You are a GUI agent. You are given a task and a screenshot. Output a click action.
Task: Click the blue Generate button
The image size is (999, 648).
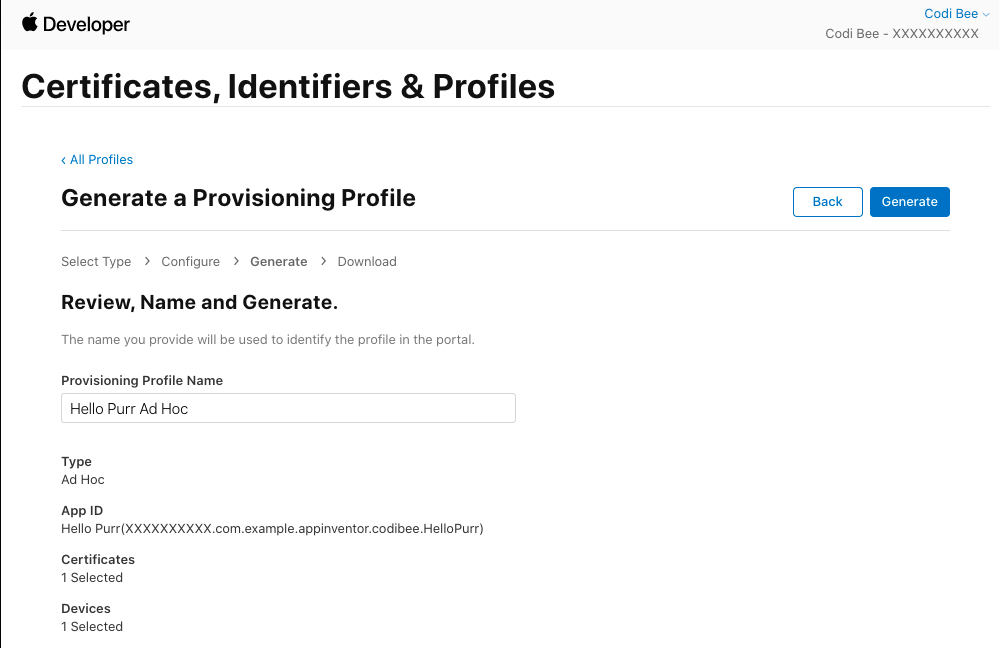(x=909, y=202)
